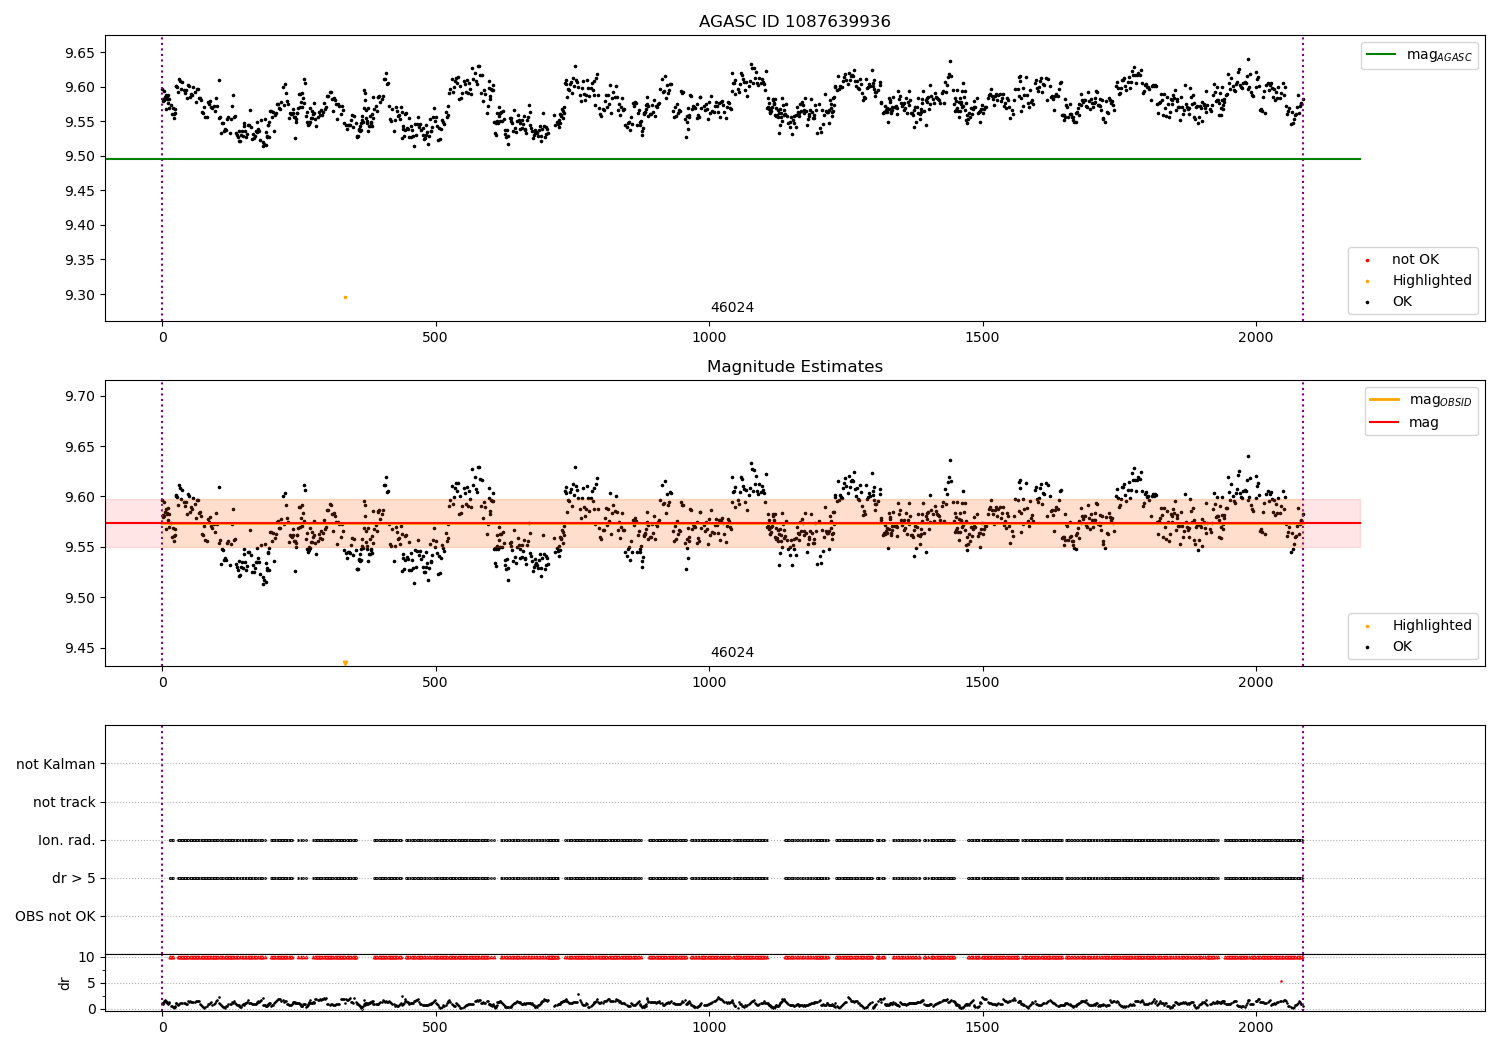Click the "46024" label in Magnitude Estimates plot
The height and width of the screenshot is (1050, 1500).
point(732,653)
